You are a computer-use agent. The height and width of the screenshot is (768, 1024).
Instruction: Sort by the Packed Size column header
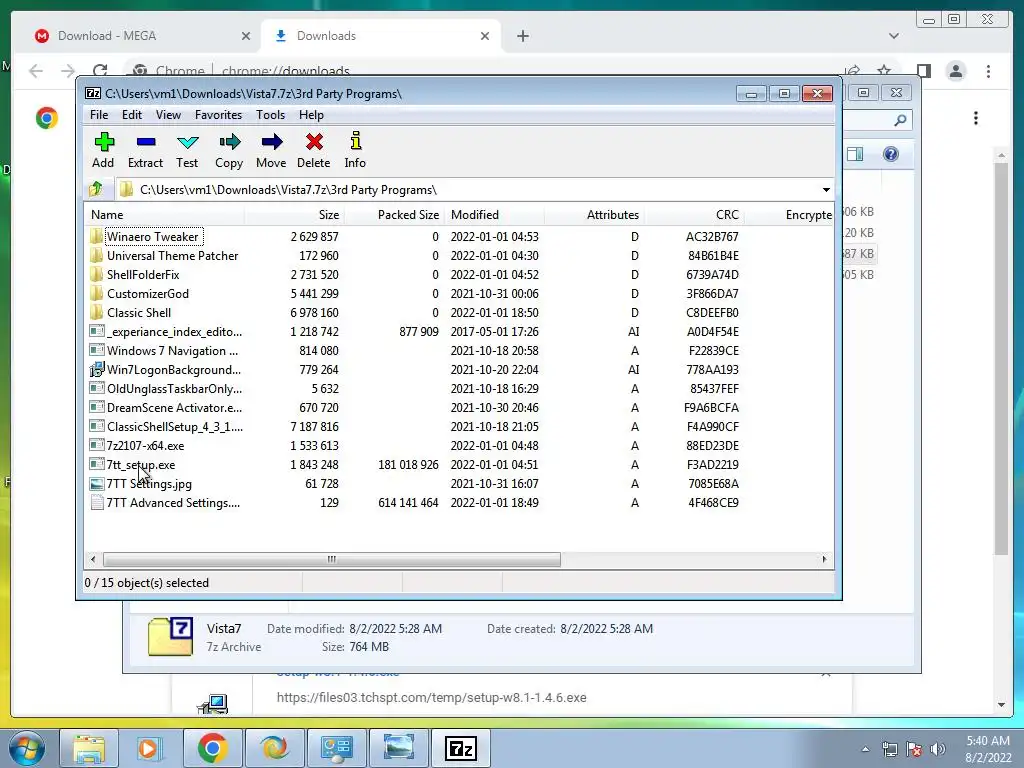[x=394, y=215]
